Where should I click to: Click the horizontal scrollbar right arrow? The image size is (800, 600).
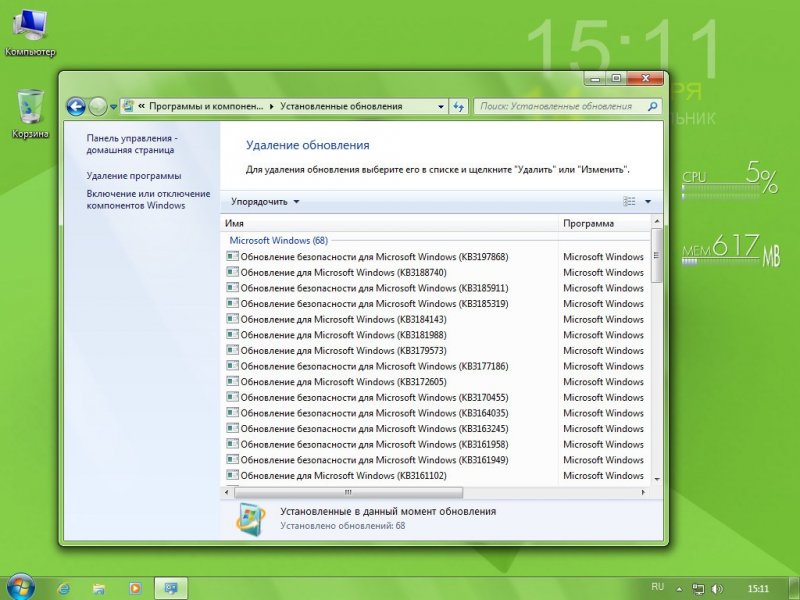(643, 492)
